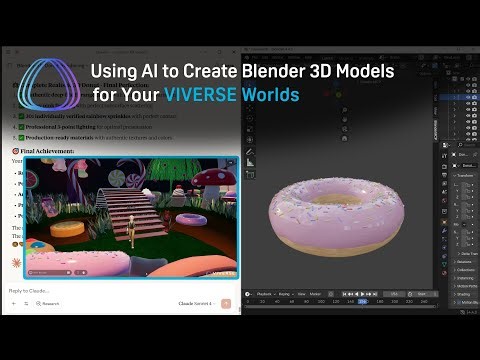Open the timeline View menu
Viewport: 480px width, 360px height.
click(301, 294)
